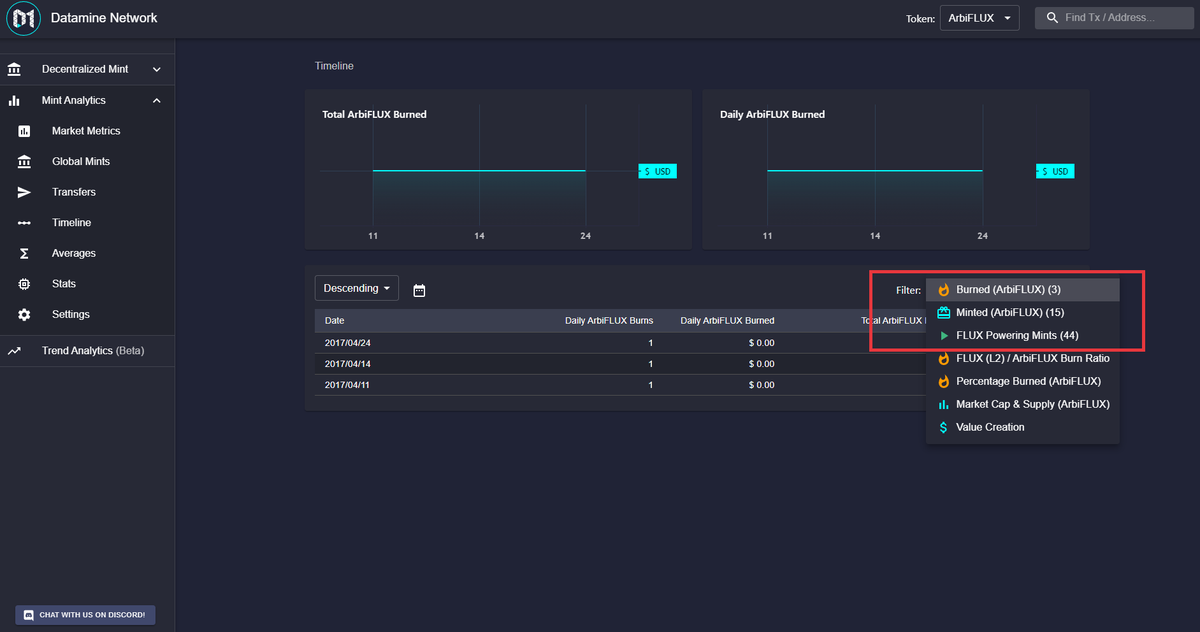Open Trend Analytics (Beta)
This screenshot has width=1200, height=632.
click(x=87, y=351)
